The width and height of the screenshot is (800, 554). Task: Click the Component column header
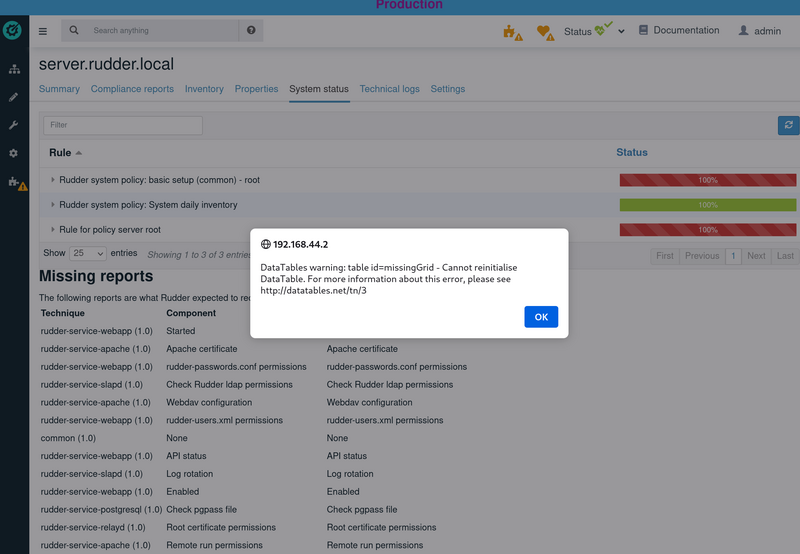point(191,313)
